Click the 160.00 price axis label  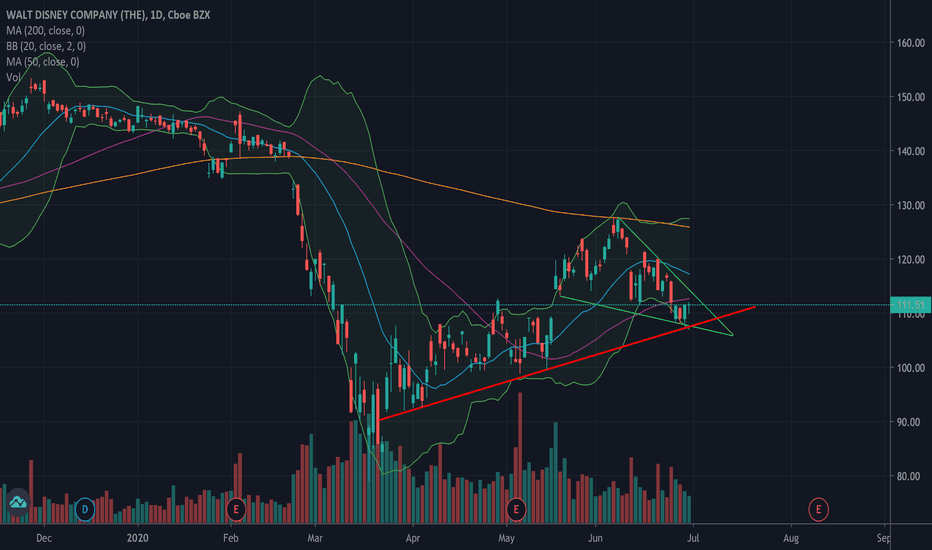[x=911, y=43]
